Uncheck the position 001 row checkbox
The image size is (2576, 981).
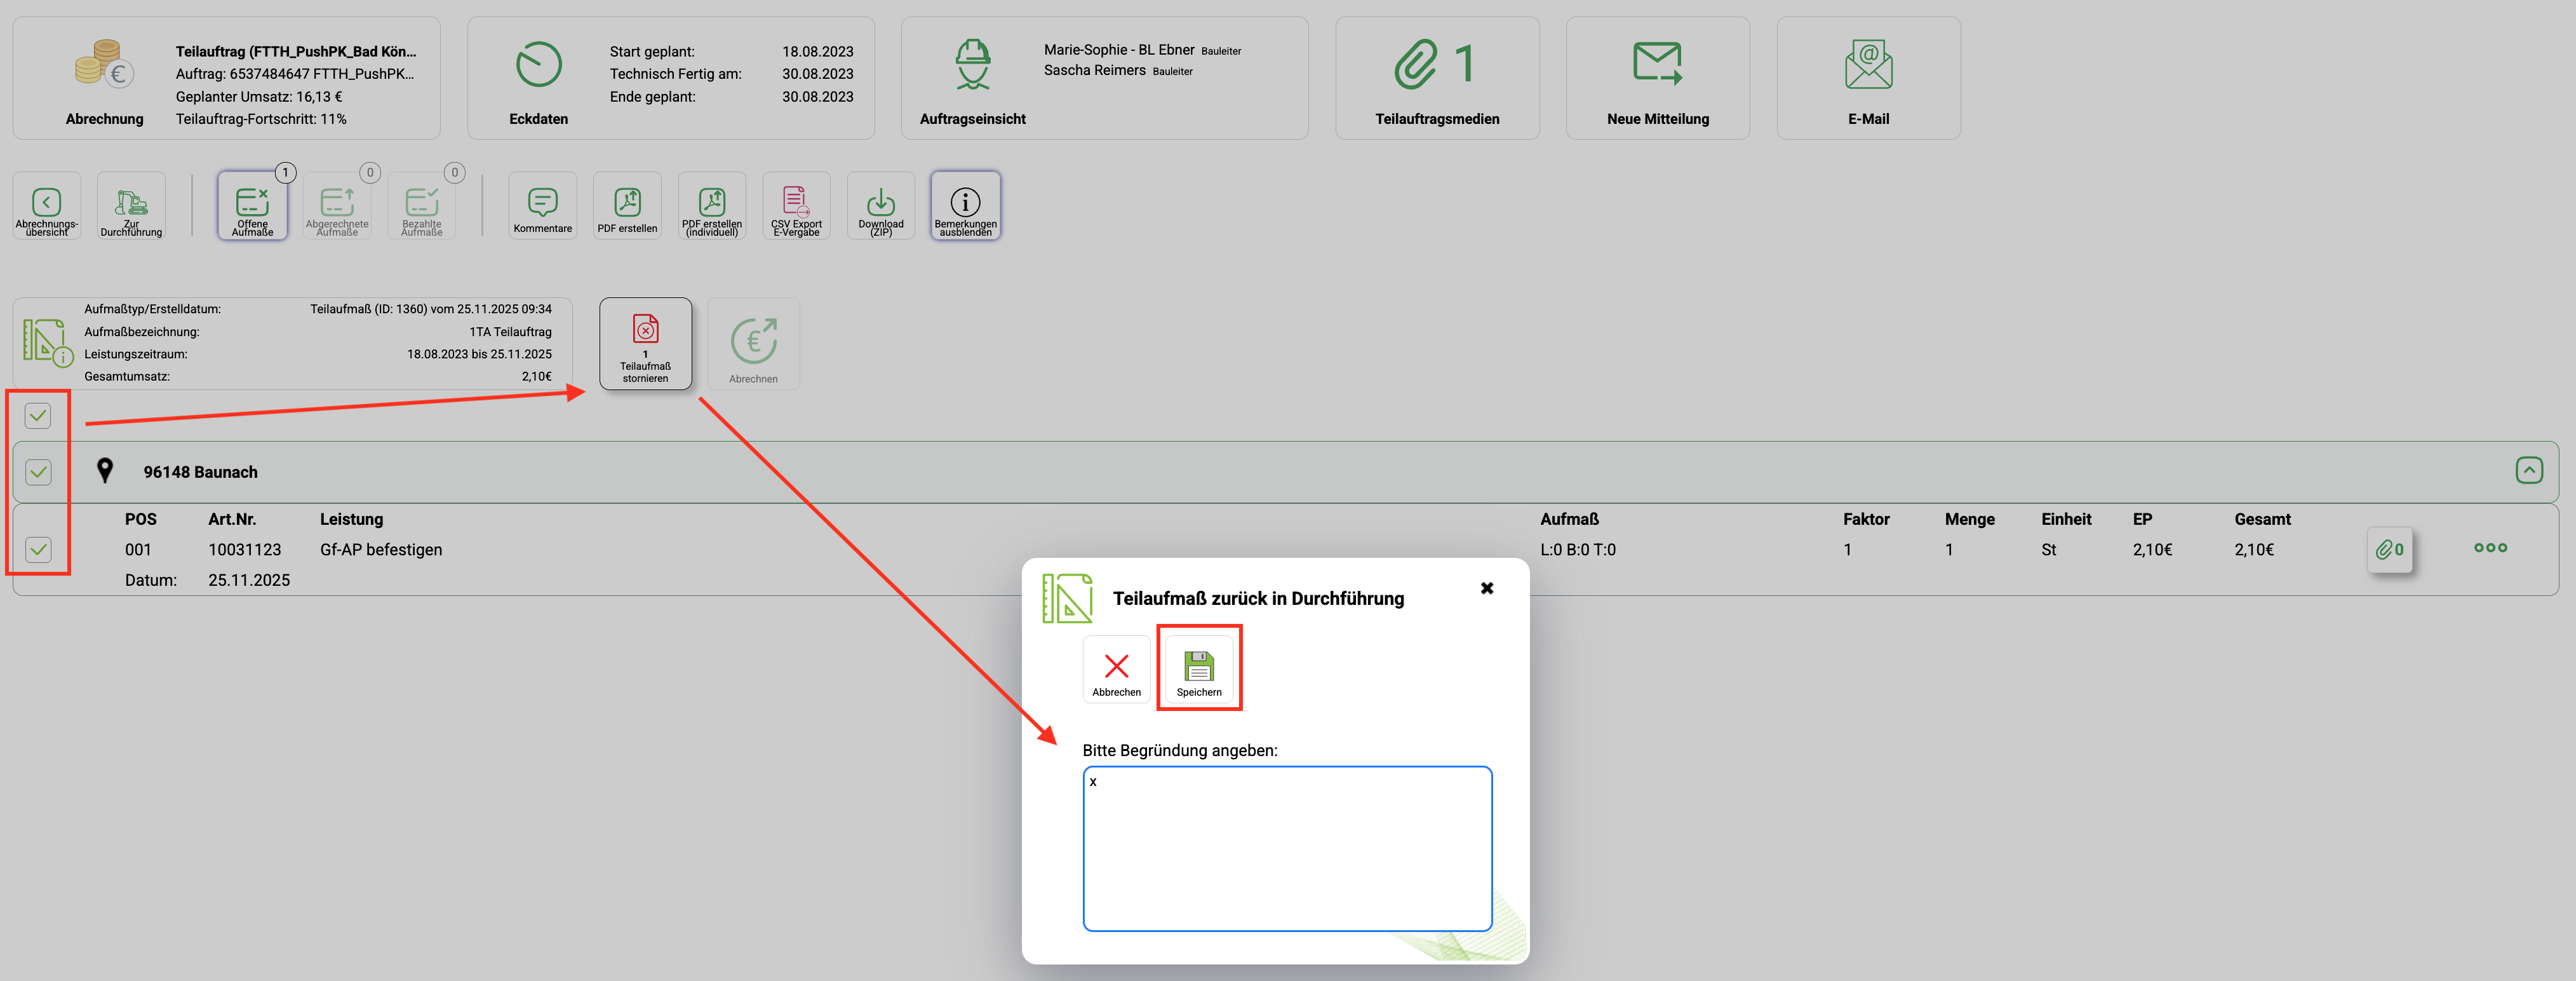click(38, 549)
